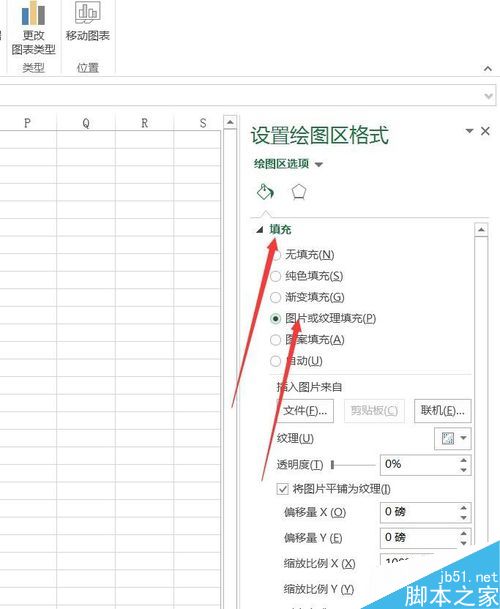This screenshot has width=500, height=609.
Task: Increase 偏移量 X with up spinner
Action: tap(463, 508)
